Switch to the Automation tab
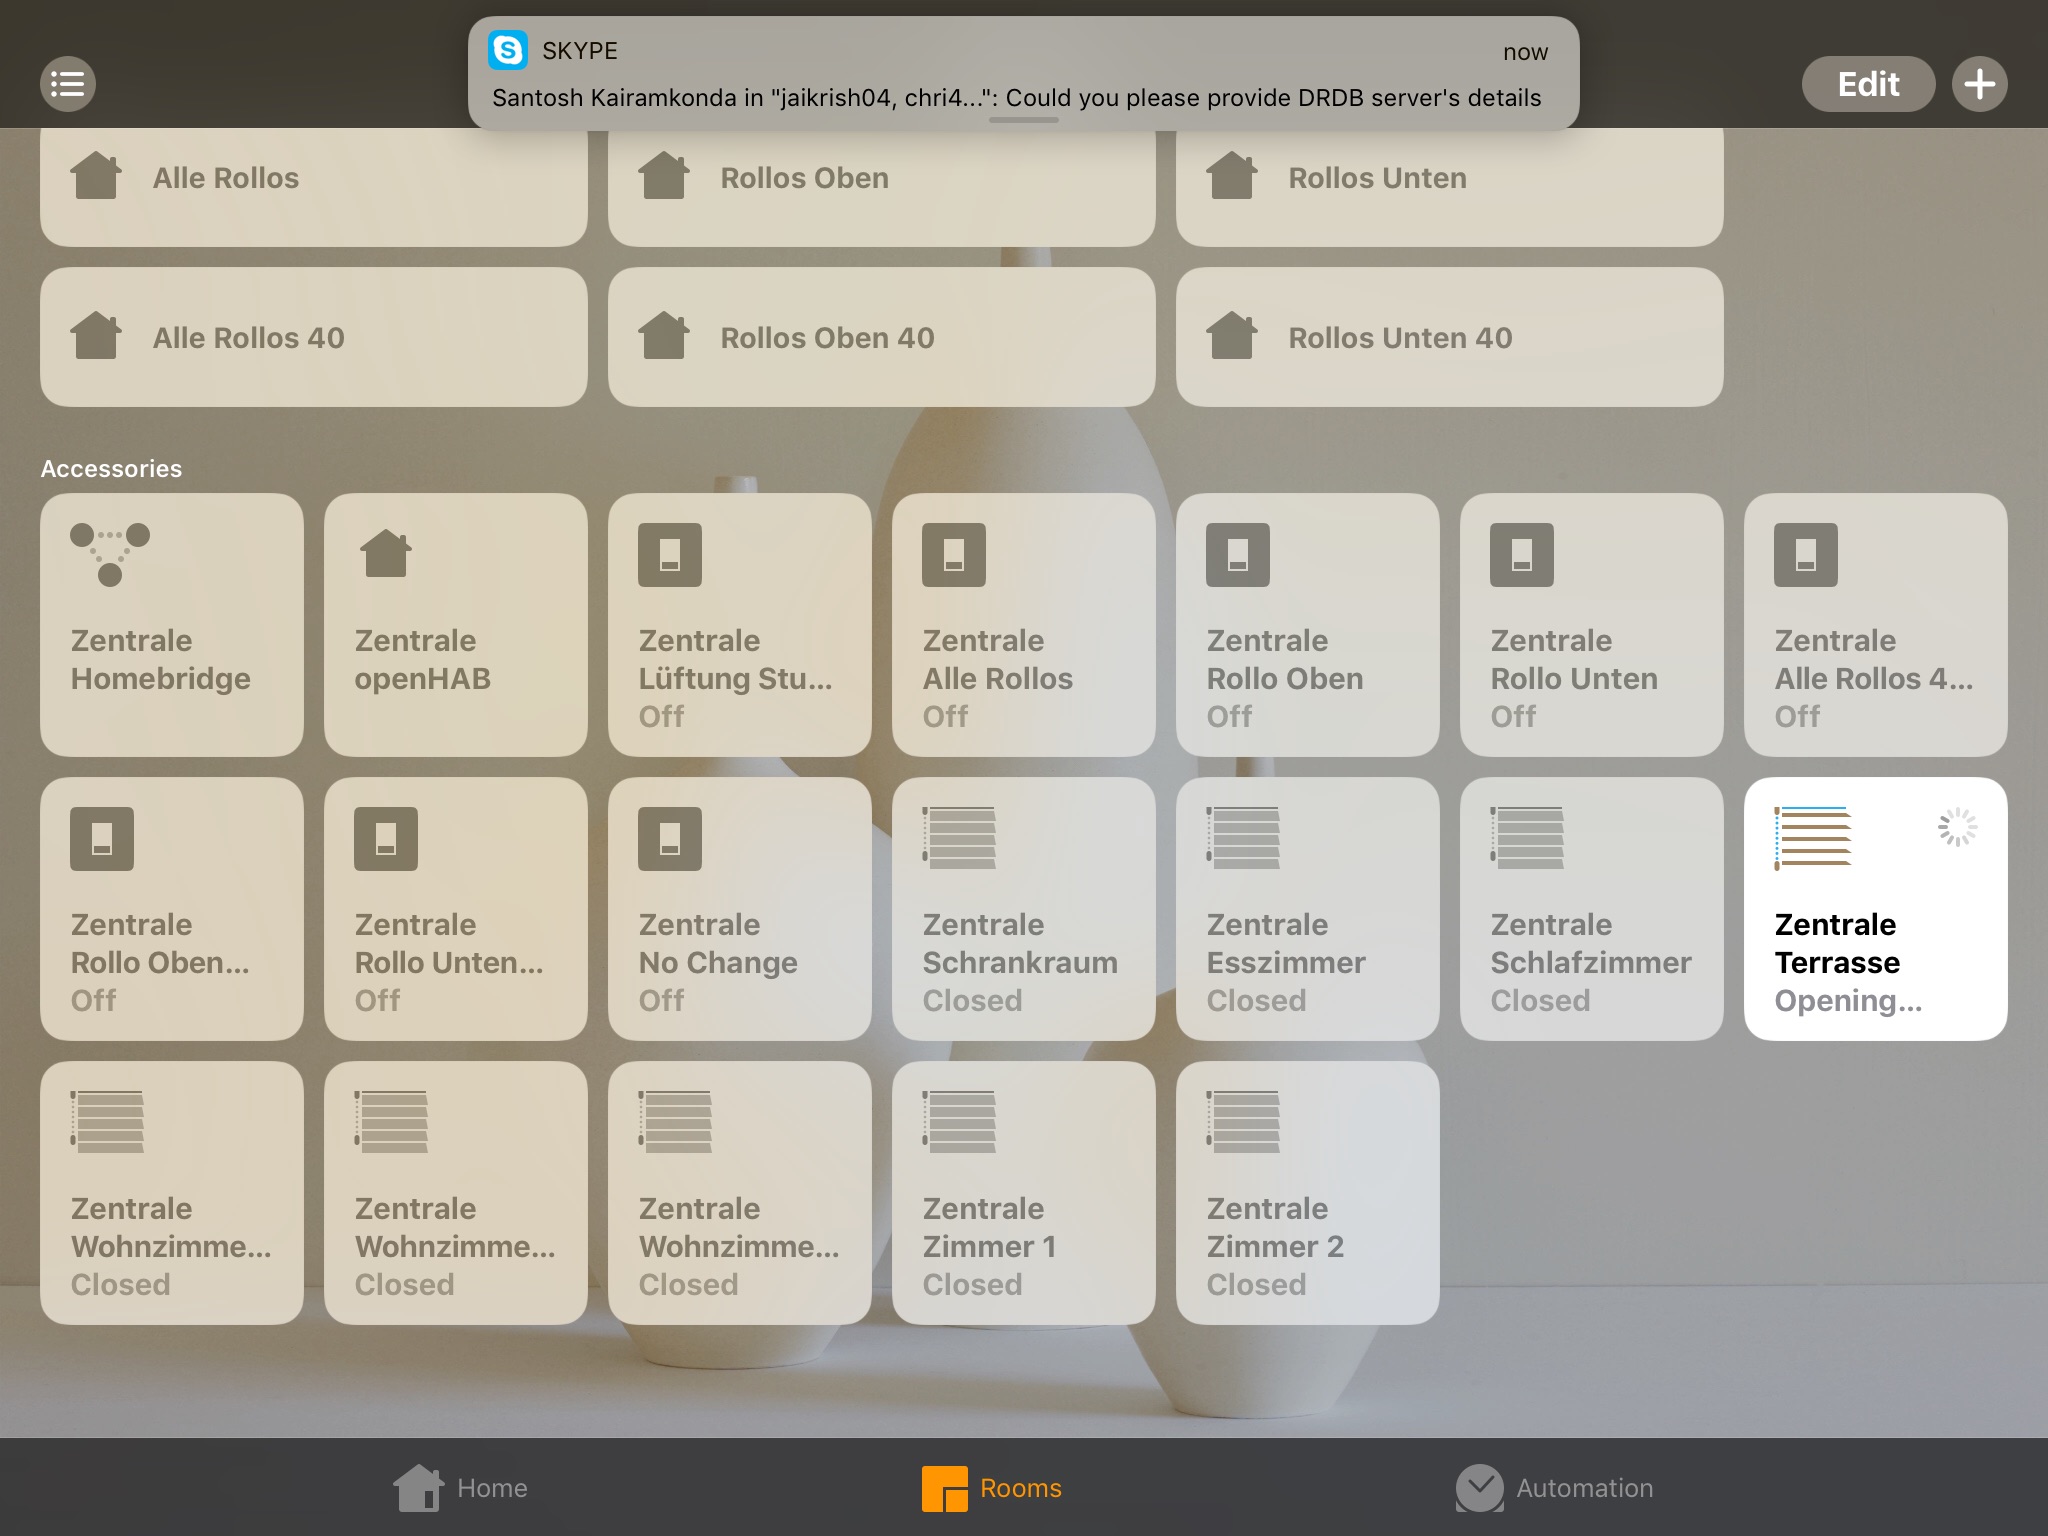2048x1536 pixels. coord(1555,1488)
